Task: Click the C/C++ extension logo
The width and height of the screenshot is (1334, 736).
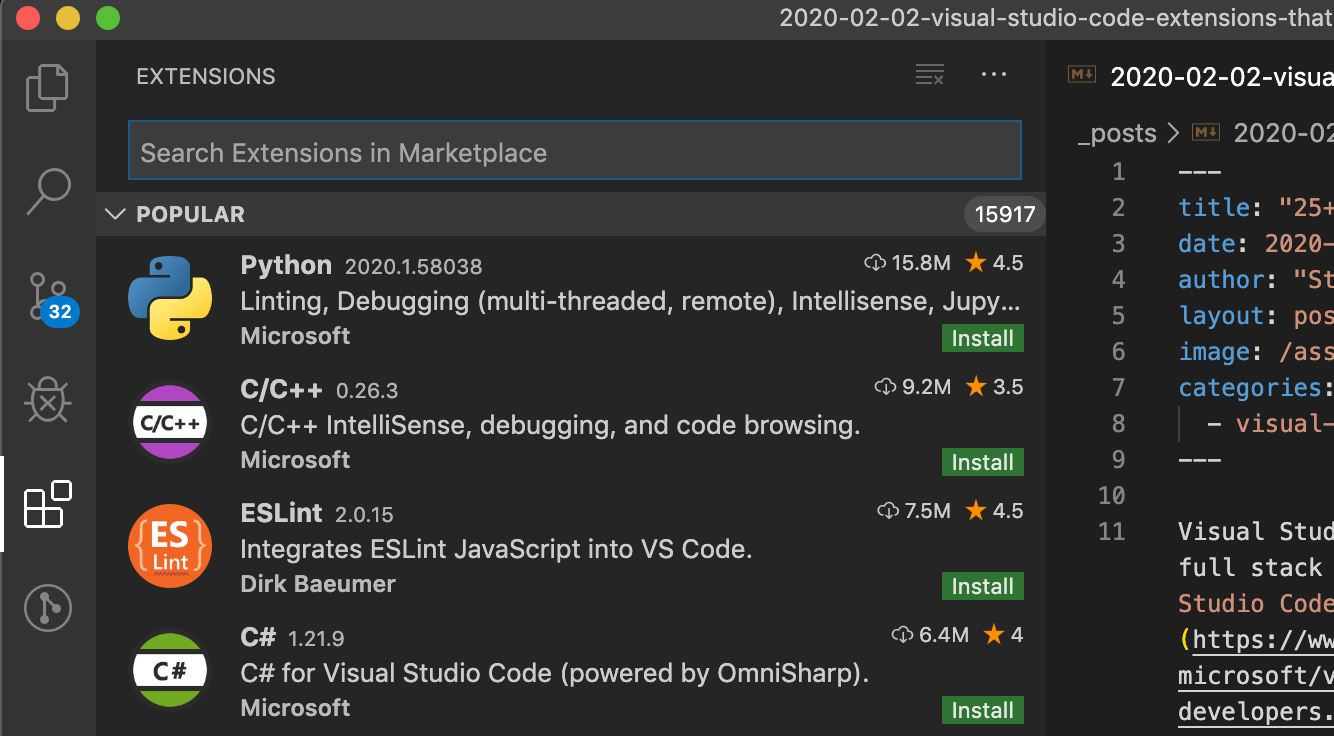Action: (x=170, y=422)
